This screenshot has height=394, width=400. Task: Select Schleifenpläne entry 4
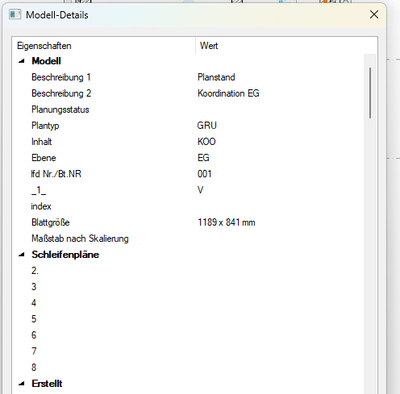[189, 303]
